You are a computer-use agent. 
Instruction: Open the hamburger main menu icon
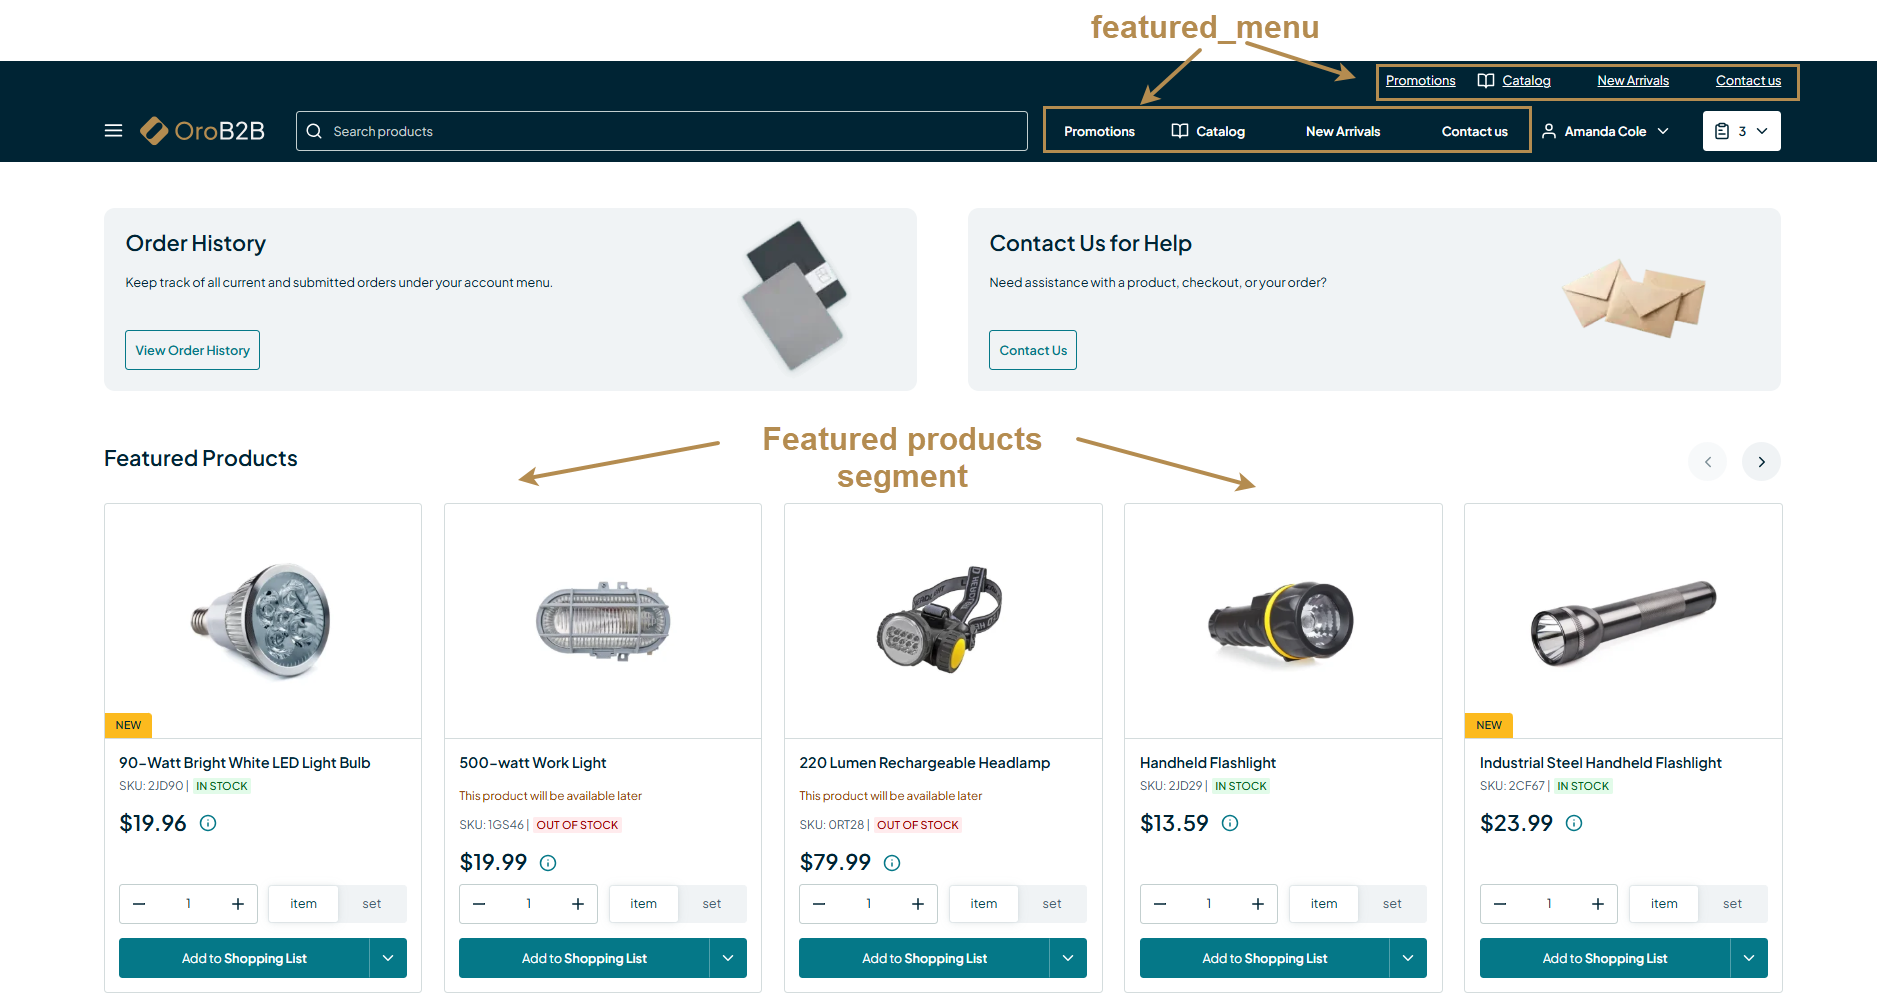113,131
